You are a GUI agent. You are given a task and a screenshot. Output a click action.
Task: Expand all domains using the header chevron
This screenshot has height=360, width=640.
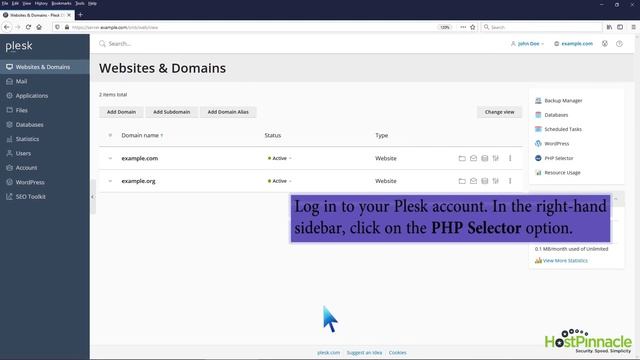click(110, 135)
